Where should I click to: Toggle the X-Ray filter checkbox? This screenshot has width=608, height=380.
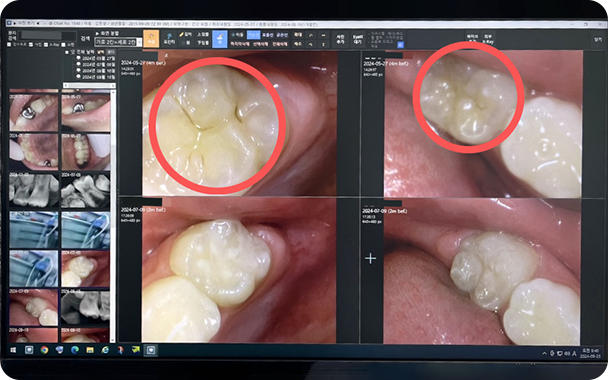point(46,45)
